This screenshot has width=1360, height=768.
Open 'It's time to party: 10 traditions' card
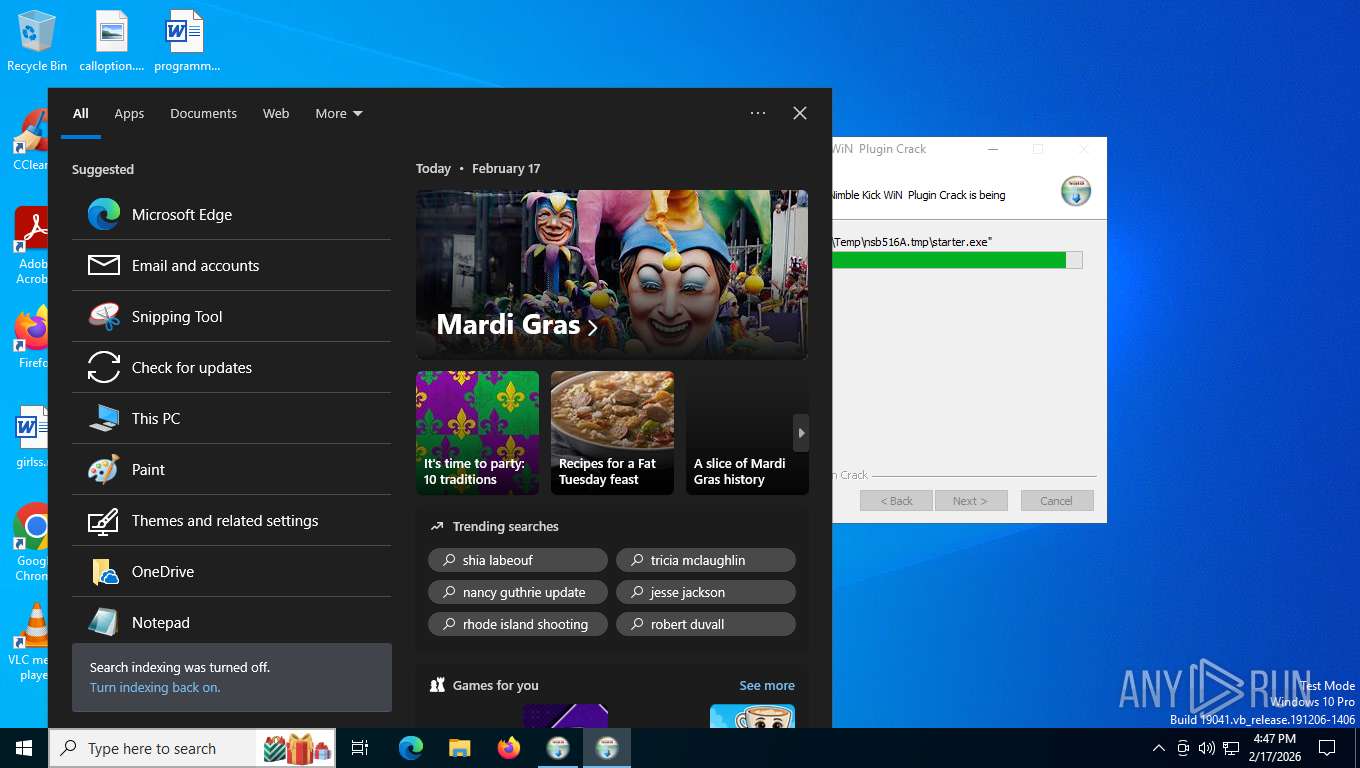(x=477, y=432)
